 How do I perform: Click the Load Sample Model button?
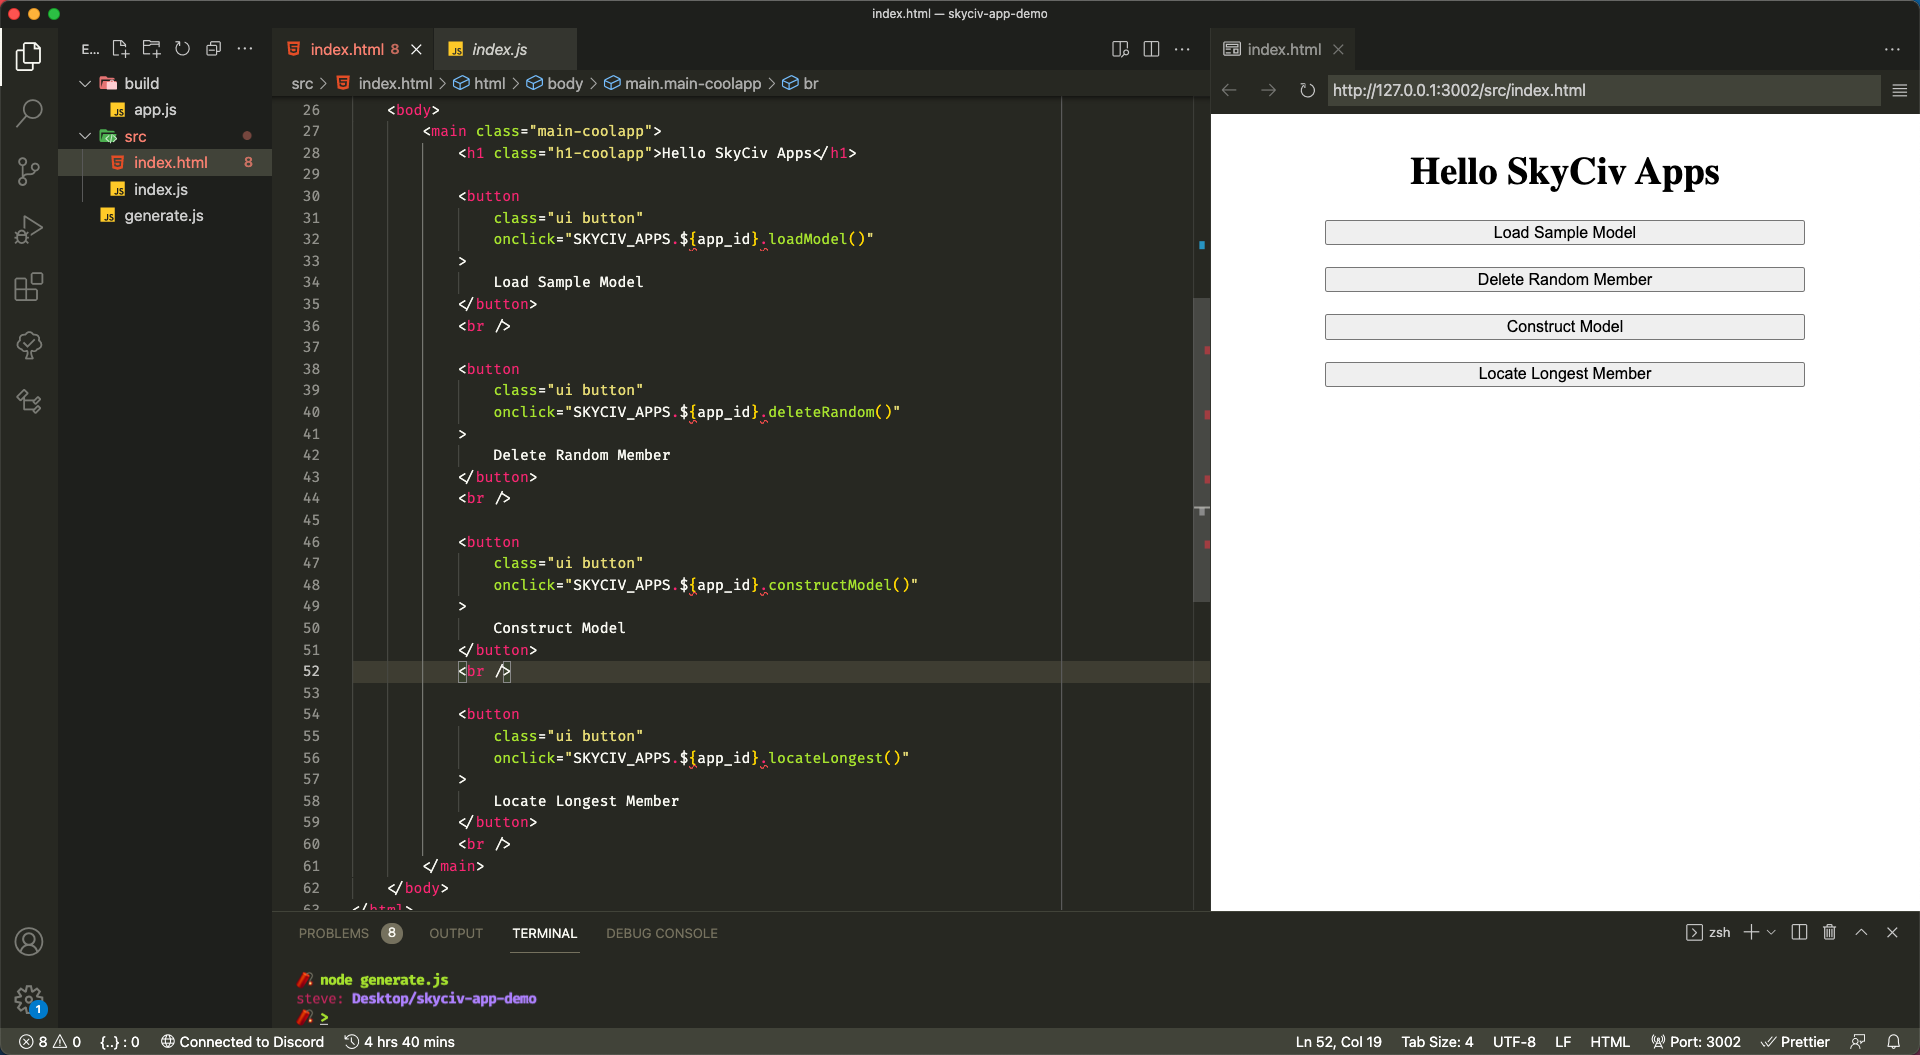(x=1564, y=232)
